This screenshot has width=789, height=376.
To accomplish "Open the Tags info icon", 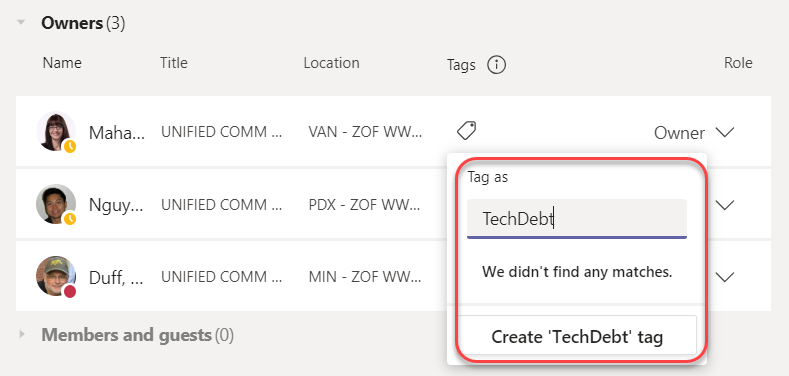I will click(x=497, y=64).
